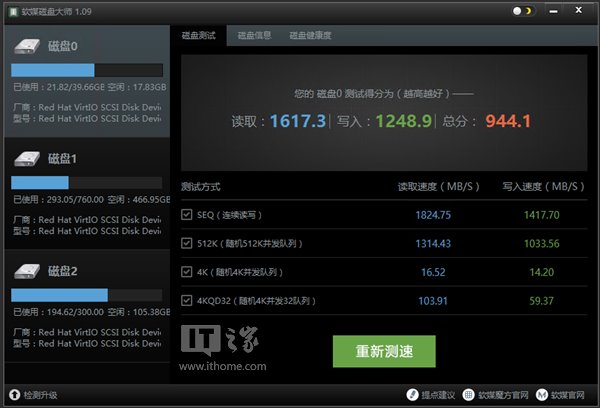
Task: Click the 磁盘2 usage bar
Action: (87, 295)
